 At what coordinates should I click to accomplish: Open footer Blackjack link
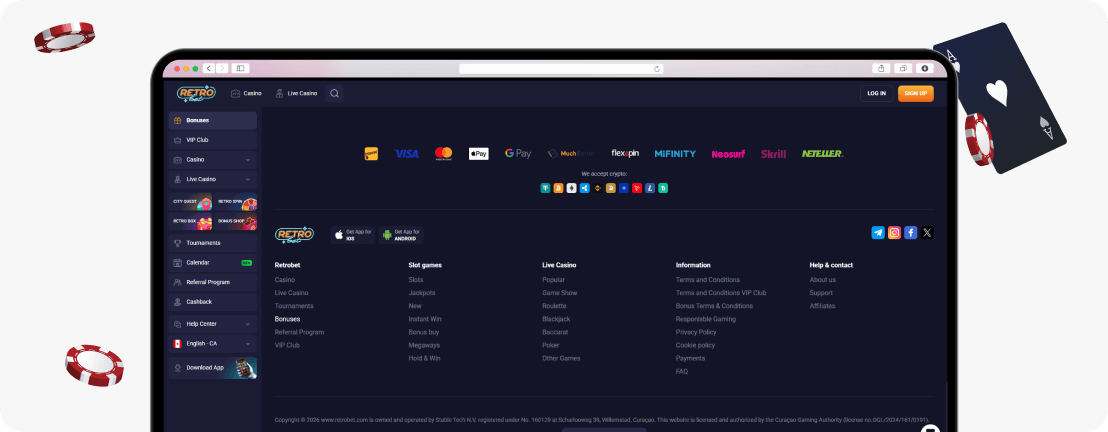pyautogui.click(x=556, y=319)
